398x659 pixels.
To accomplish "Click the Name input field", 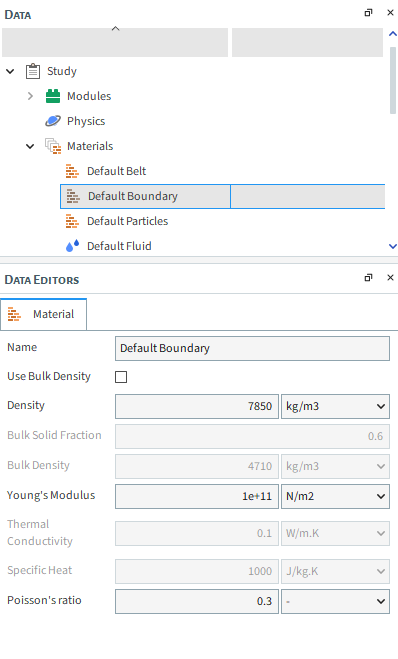I will click(252, 348).
